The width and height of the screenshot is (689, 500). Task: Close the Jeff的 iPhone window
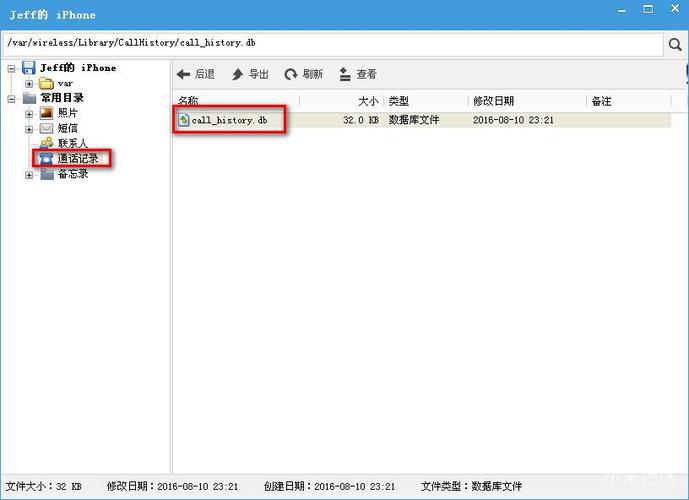point(675,8)
